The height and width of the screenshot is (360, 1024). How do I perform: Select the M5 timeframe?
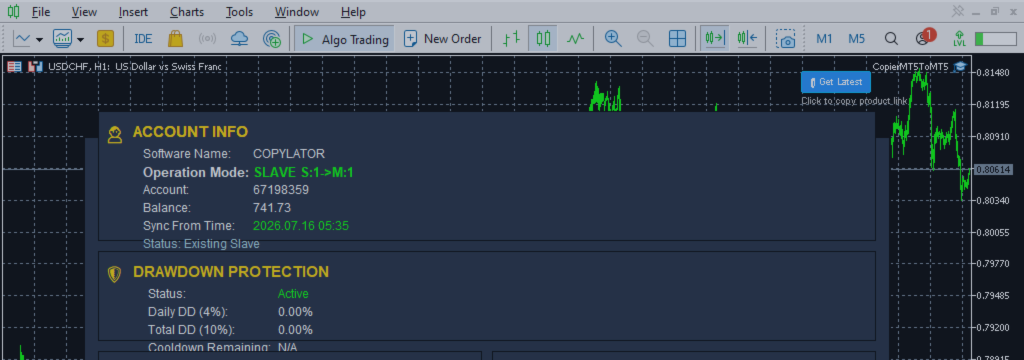click(856, 39)
